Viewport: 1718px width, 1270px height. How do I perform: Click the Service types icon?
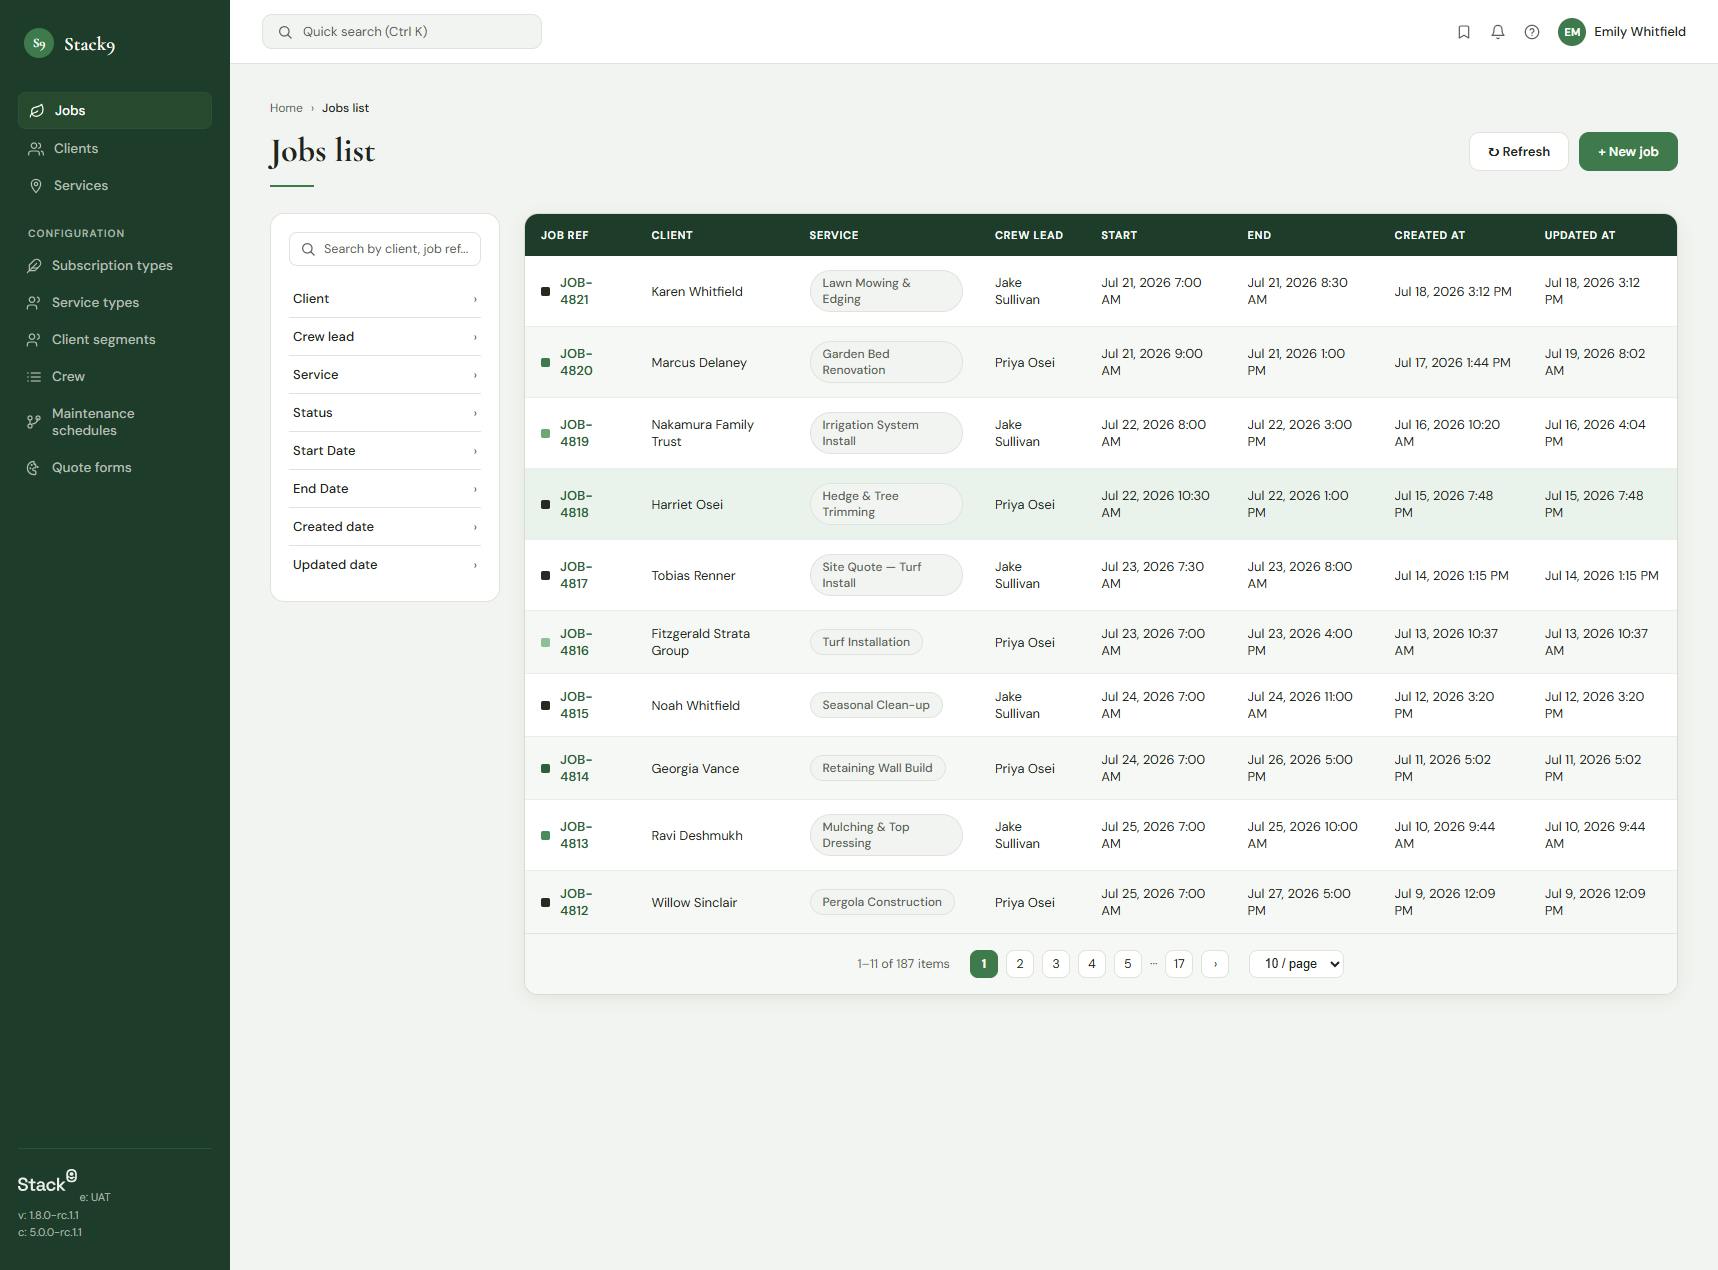34,303
